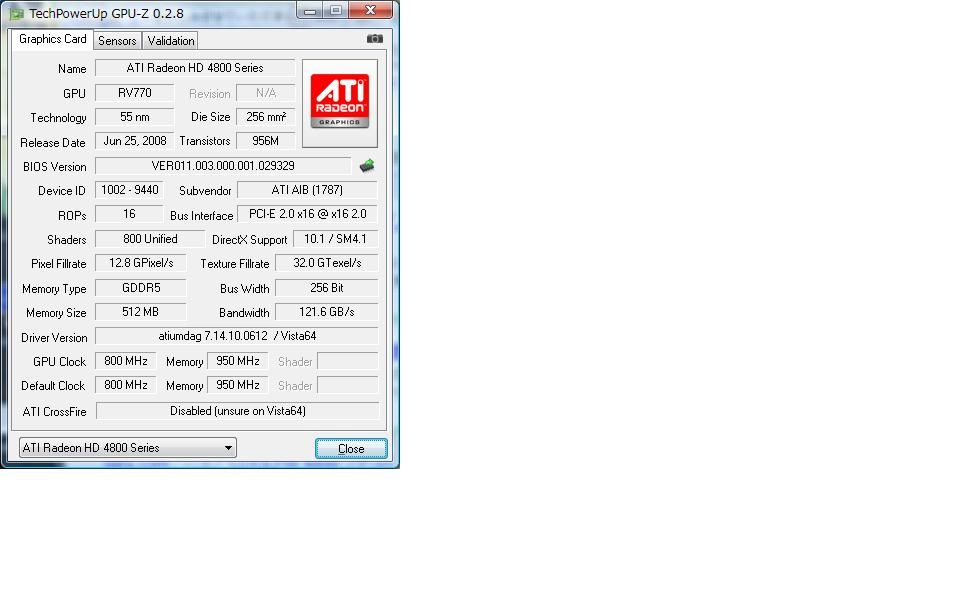Minimize the GPU-Z window
The width and height of the screenshot is (960, 600).
[x=310, y=10]
